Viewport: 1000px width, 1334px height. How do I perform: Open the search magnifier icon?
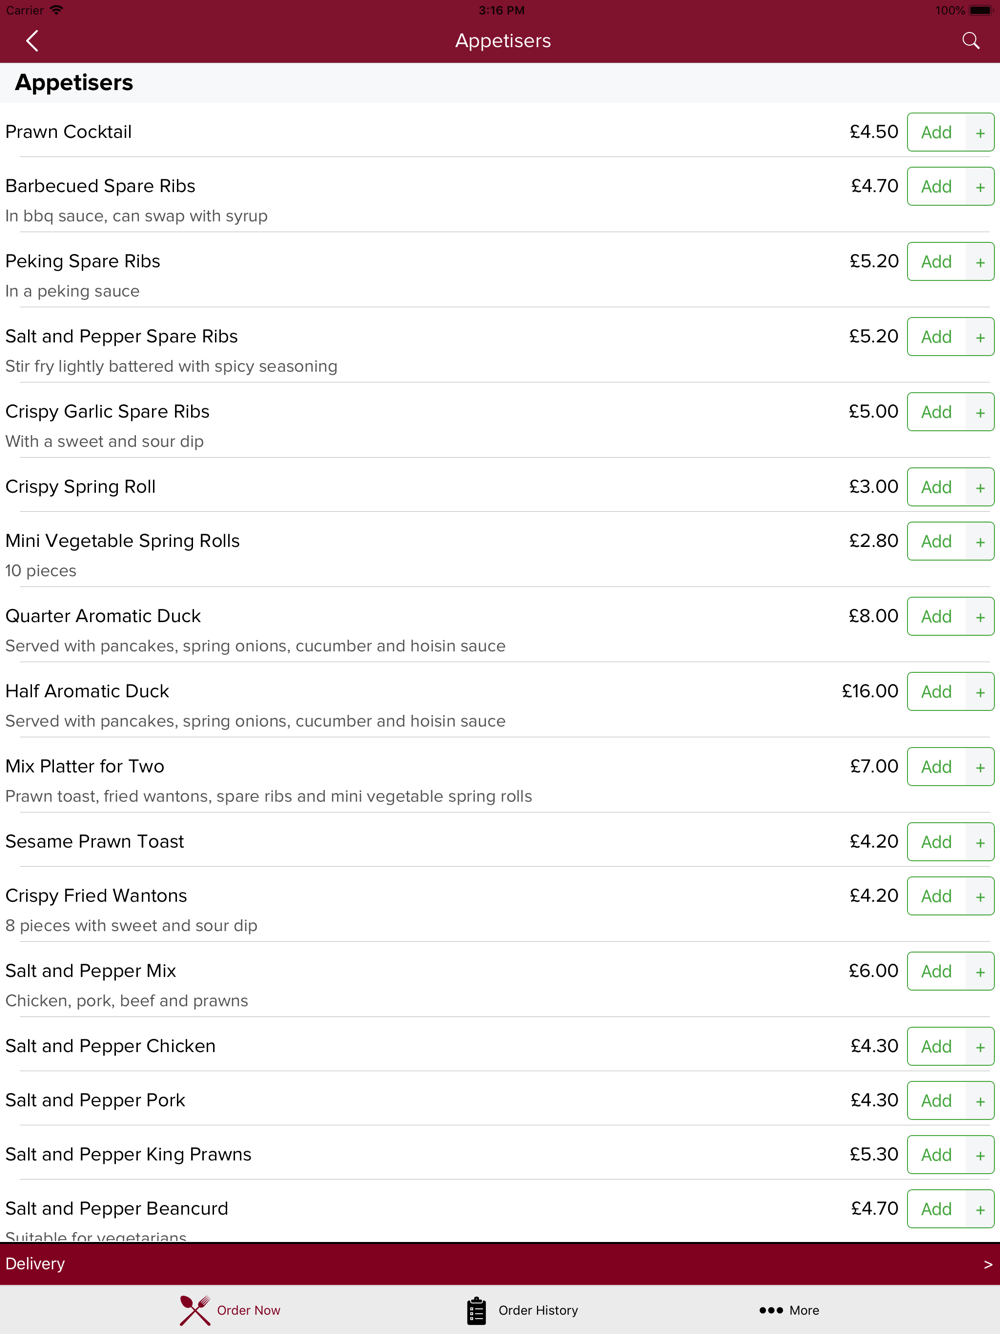pos(970,41)
